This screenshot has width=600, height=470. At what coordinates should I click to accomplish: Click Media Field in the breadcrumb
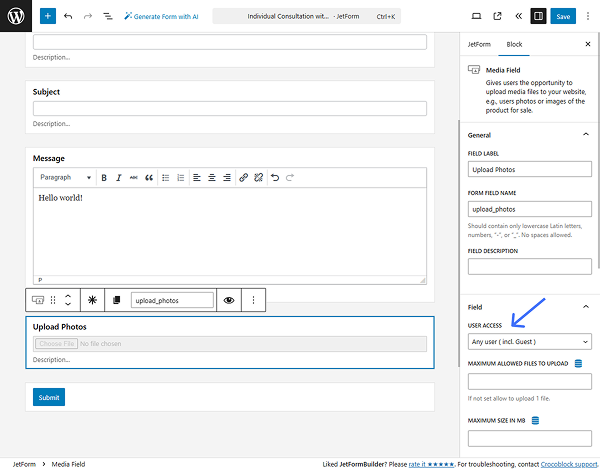coord(68,464)
